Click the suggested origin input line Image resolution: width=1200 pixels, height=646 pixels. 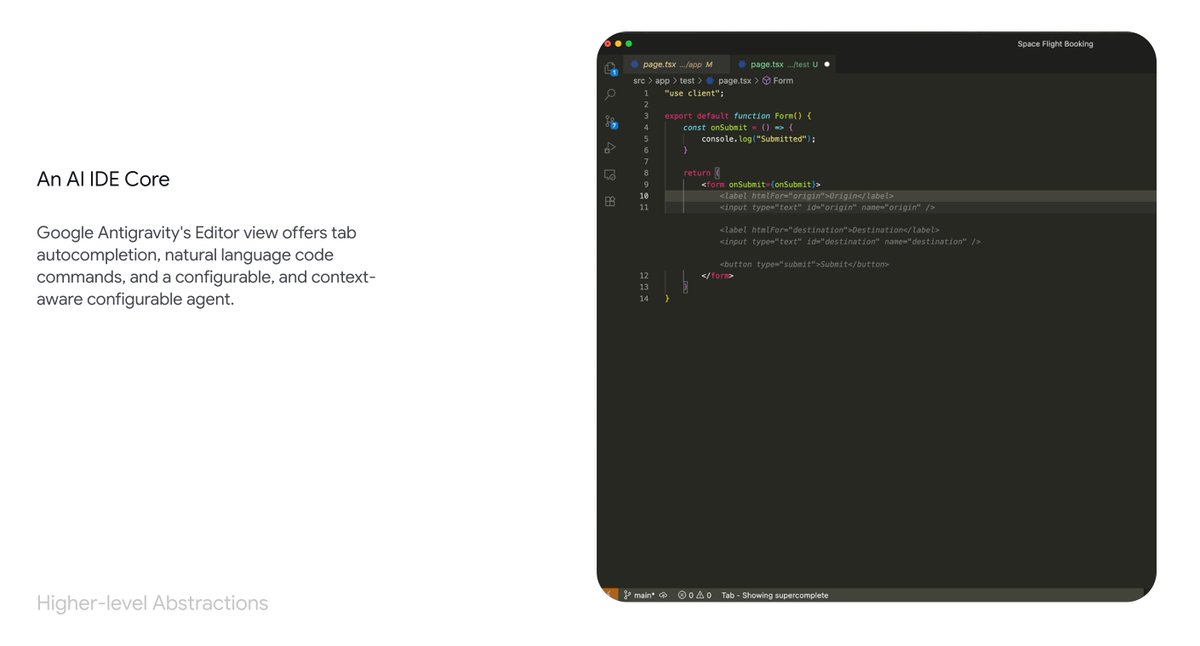tap(827, 207)
